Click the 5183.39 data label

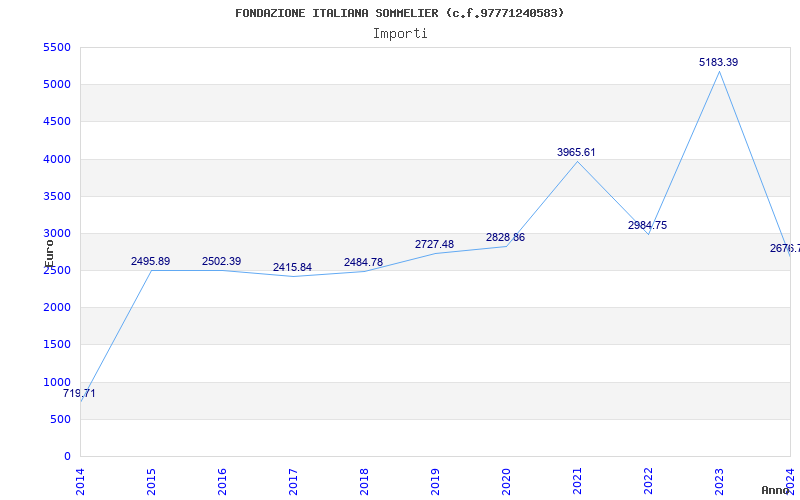[718, 62]
